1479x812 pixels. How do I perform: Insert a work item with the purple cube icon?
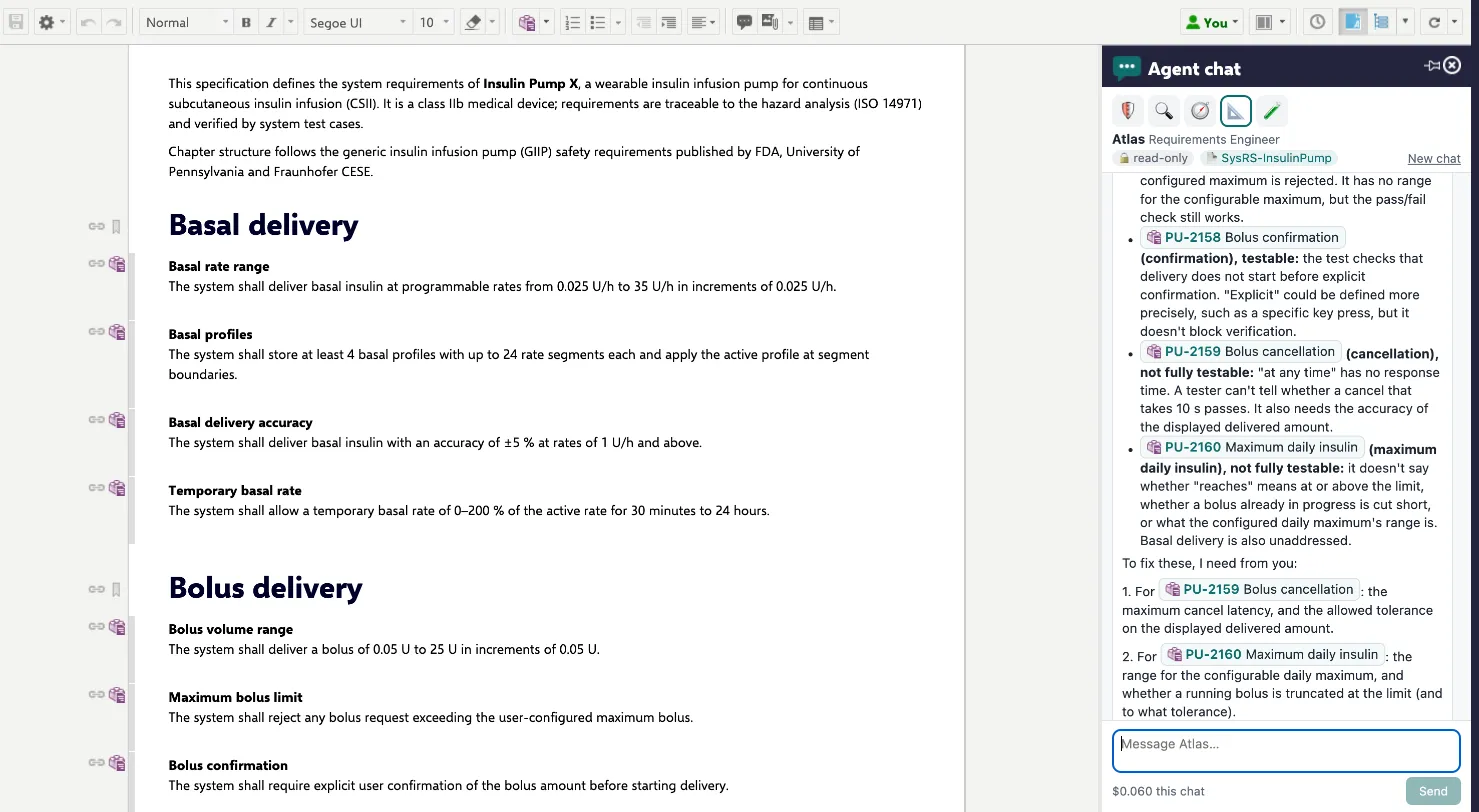click(526, 22)
